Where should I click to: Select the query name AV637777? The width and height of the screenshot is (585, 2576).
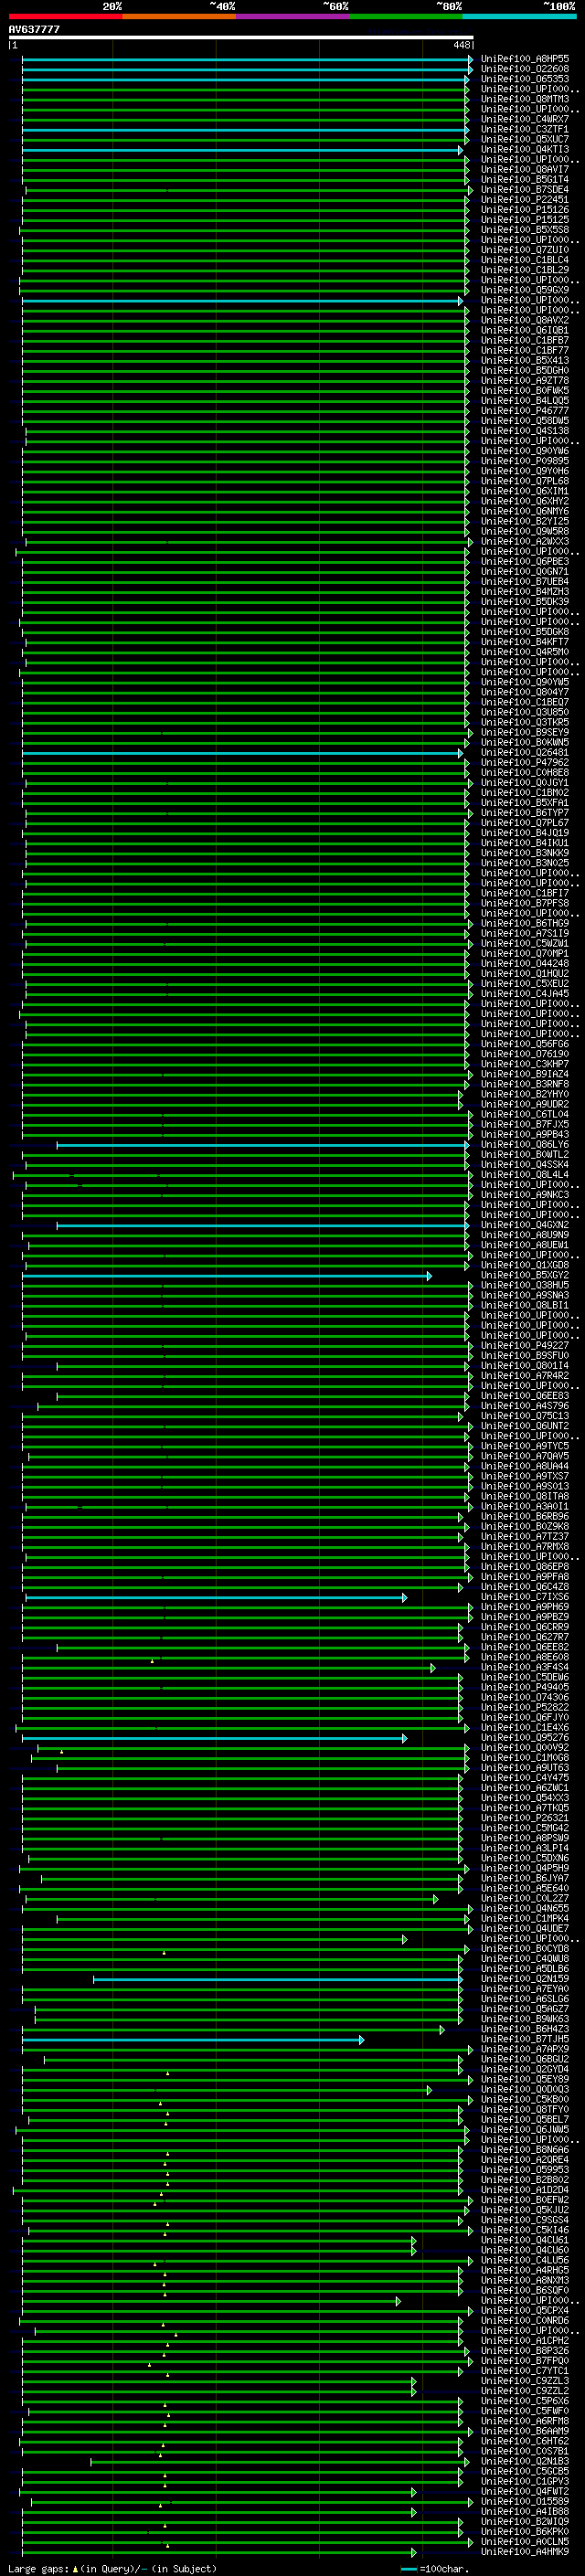[34, 30]
